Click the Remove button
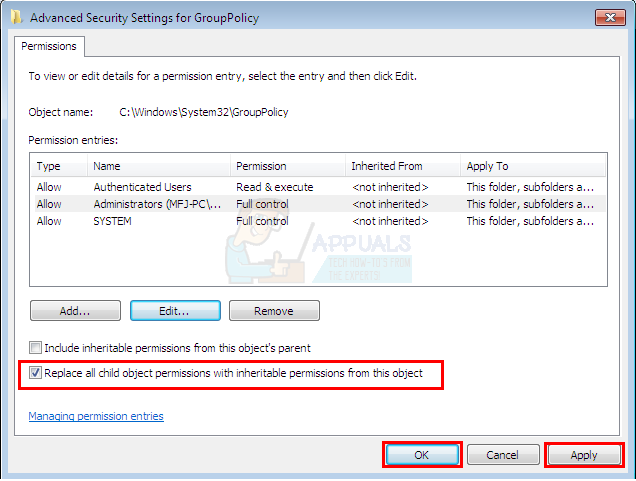The height and width of the screenshot is (481, 636). [x=274, y=311]
